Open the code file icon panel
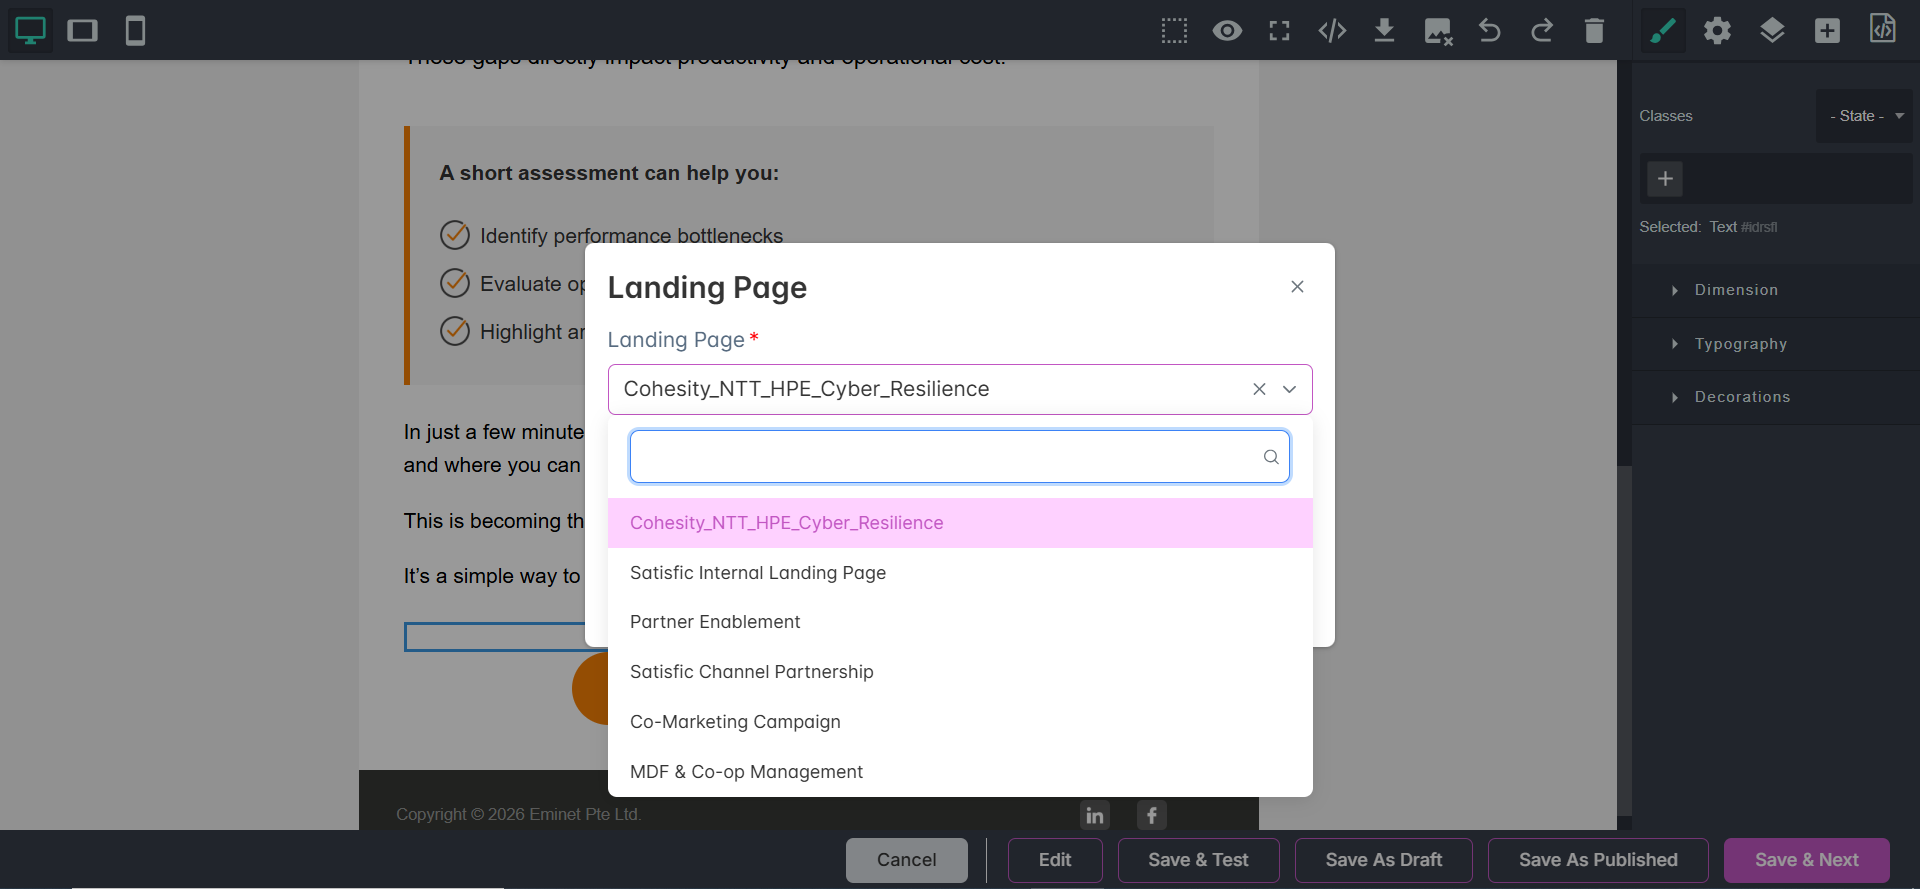Viewport: 1920px width, 889px height. [x=1882, y=29]
